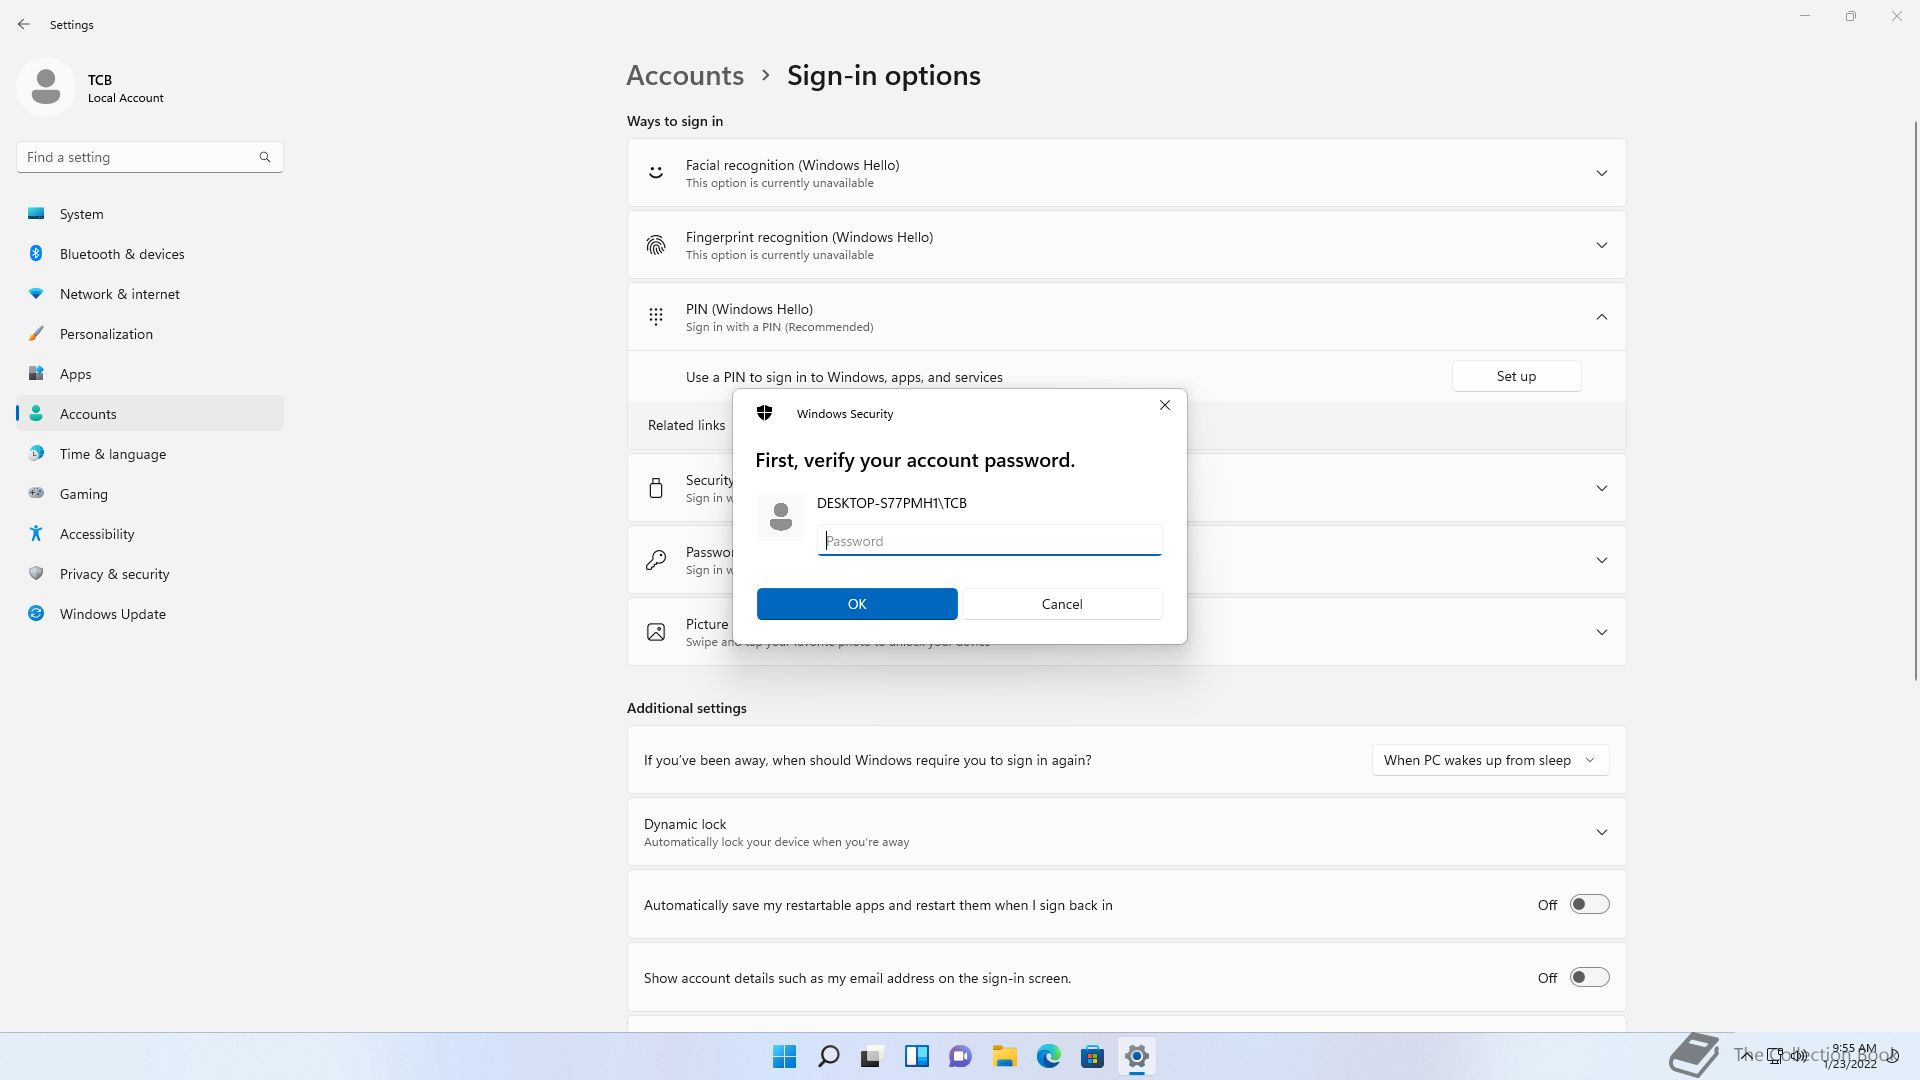Toggle automatically save restartable apps switch
Screen dimensions: 1920x1080
tap(1588, 904)
